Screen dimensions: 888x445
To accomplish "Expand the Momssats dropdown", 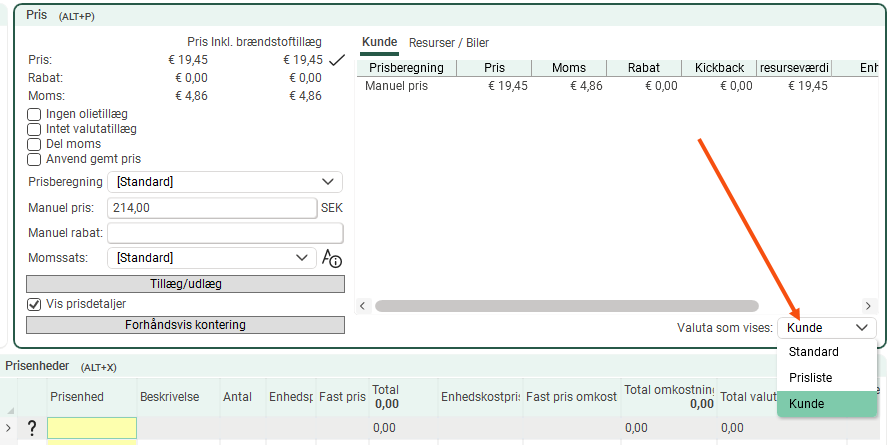I will (211, 258).
